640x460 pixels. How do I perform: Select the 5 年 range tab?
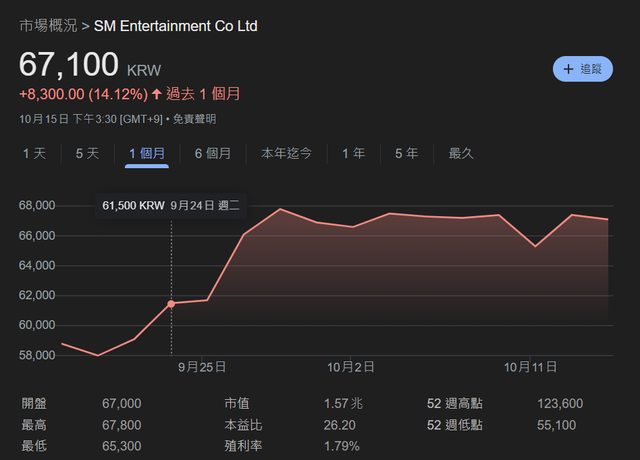pyautogui.click(x=407, y=153)
